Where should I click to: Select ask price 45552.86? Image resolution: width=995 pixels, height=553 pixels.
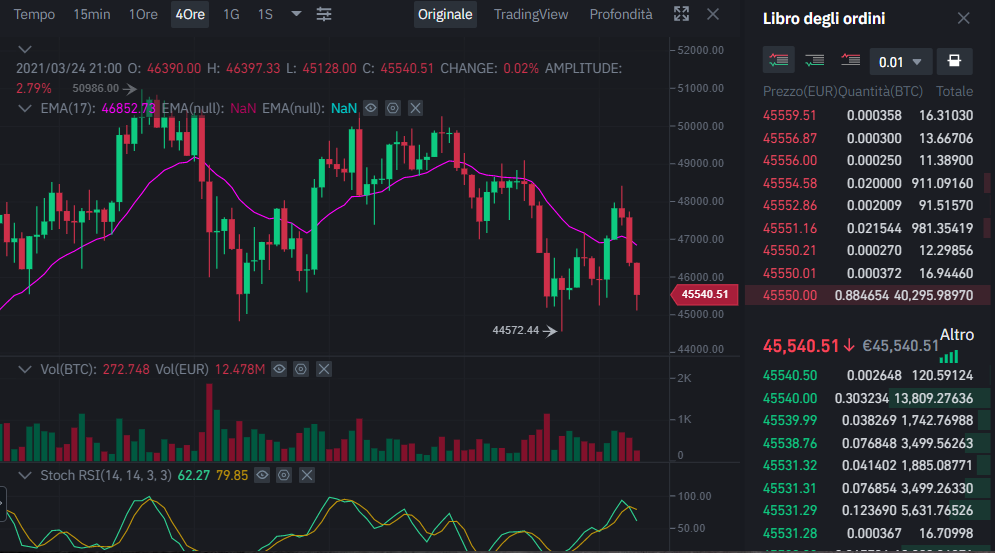pos(789,206)
